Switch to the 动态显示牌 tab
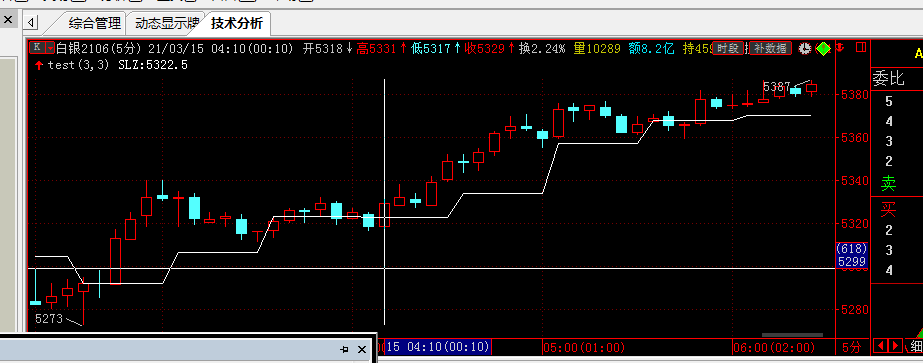The height and width of the screenshot is (363, 923). click(167, 24)
